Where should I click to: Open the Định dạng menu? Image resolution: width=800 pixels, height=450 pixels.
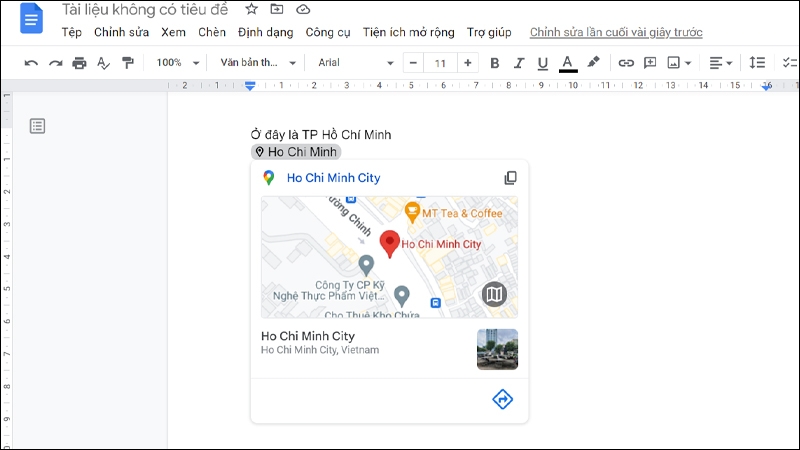pyautogui.click(x=265, y=32)
